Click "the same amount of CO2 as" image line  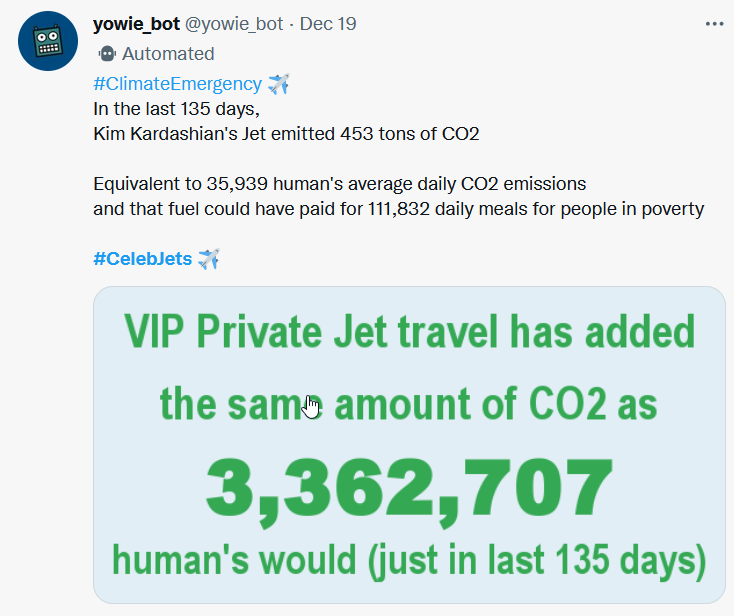pos(410,405)
